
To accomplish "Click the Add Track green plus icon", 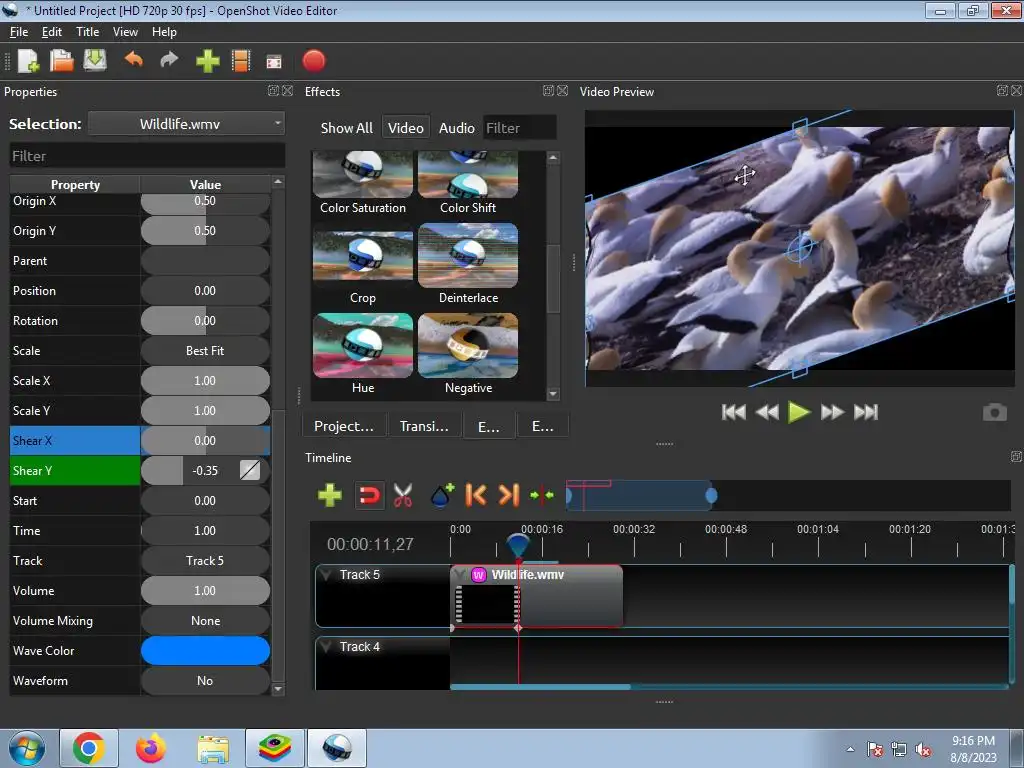I will click(329, 495).
